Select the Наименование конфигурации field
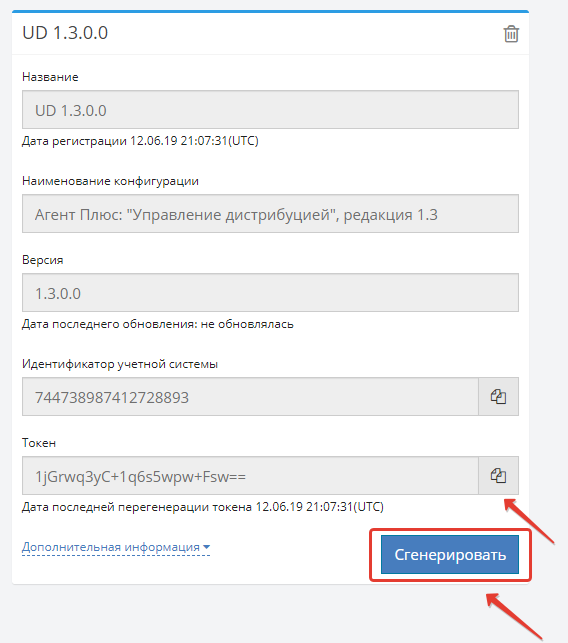The width and height of the screenshot is (568, 643). point(270,214)
